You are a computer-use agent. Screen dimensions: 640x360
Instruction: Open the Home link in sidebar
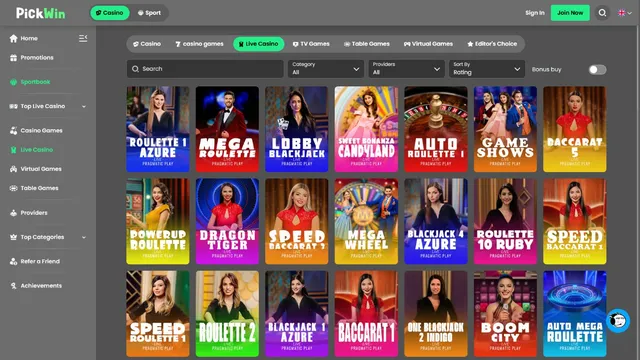click(29, 38)
